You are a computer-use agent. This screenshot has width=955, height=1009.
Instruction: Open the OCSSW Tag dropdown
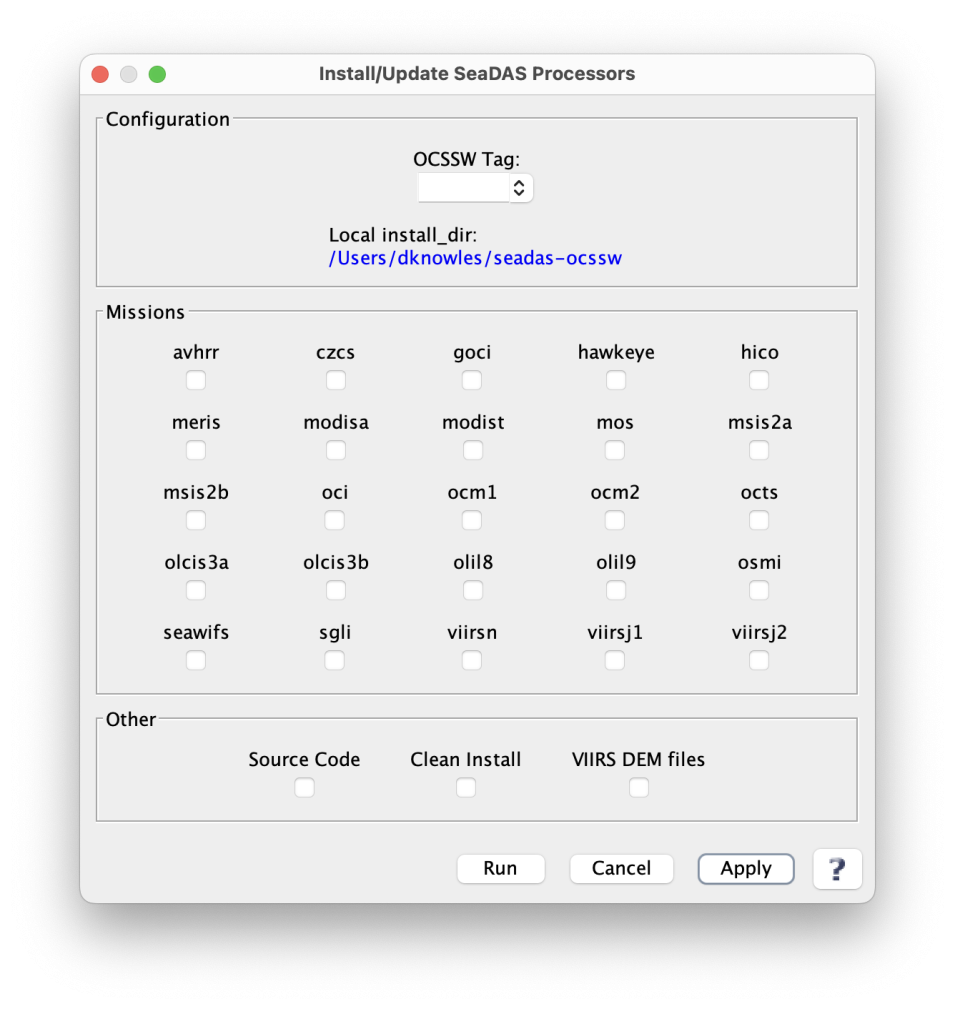[520, 187]
